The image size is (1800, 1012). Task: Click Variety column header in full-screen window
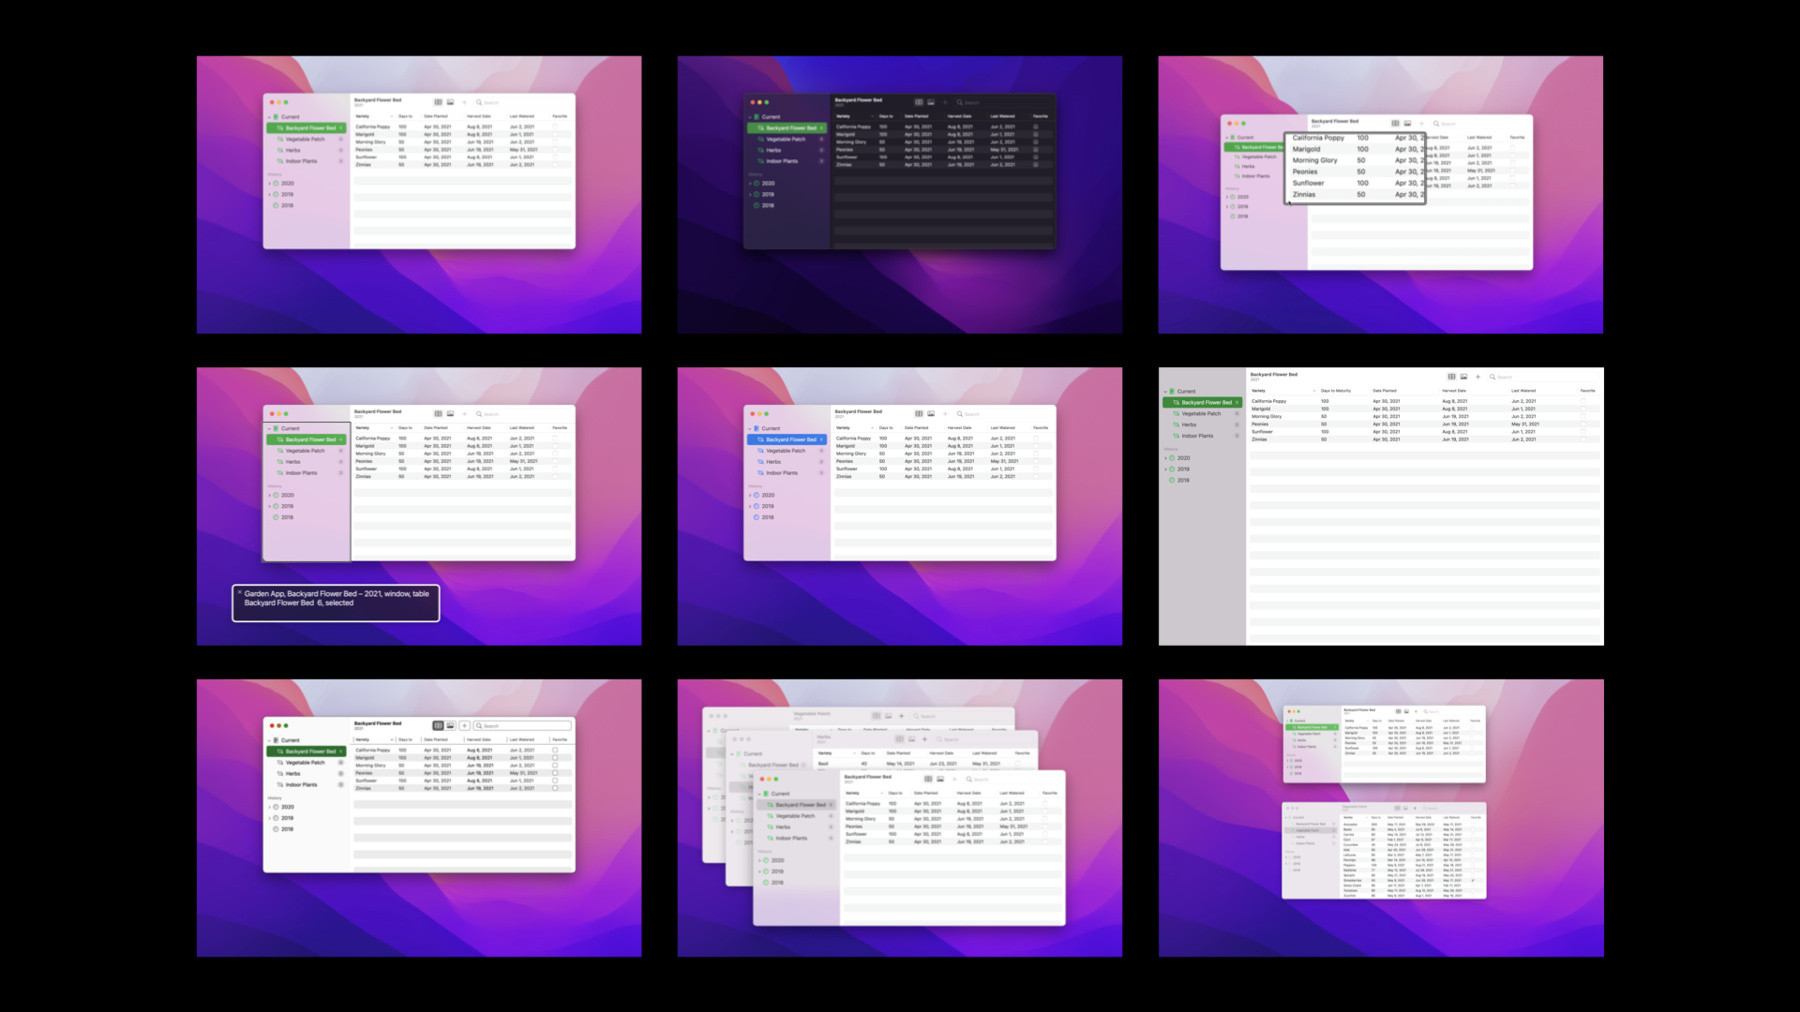pos(1259,391)
